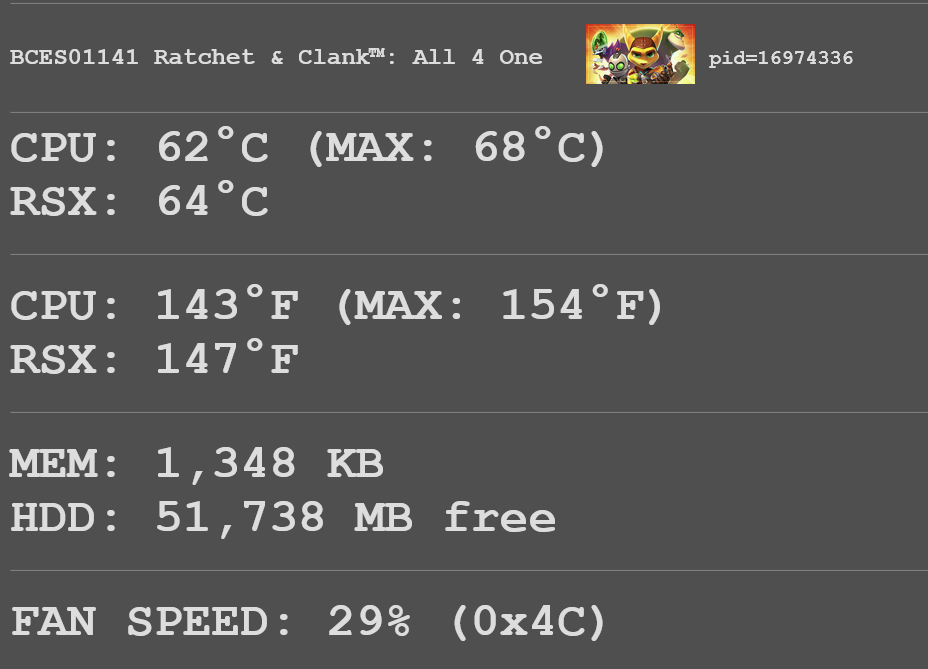The image size is (928, 669).
Task: Click the 29% fan speed value
Action: [369, 622]
